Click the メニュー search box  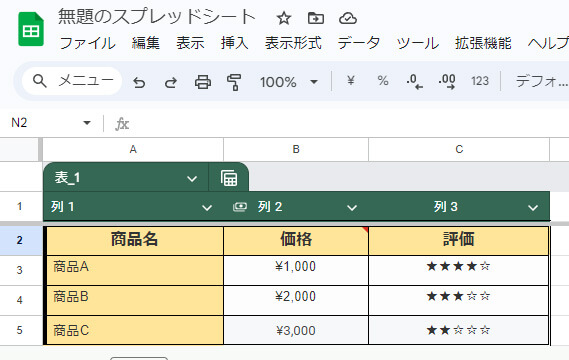point(72,81)
